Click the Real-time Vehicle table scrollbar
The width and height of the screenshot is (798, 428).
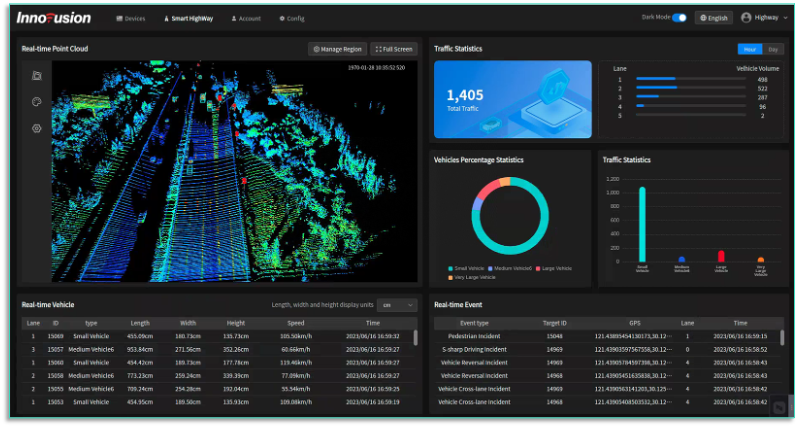415,338
